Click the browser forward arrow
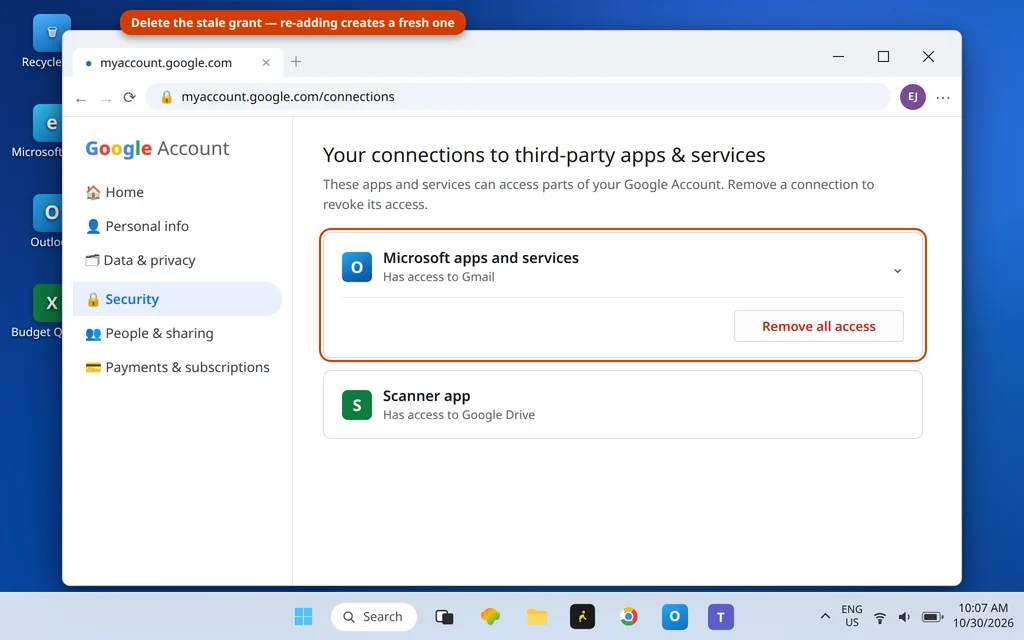 click(x=105, y=99)
